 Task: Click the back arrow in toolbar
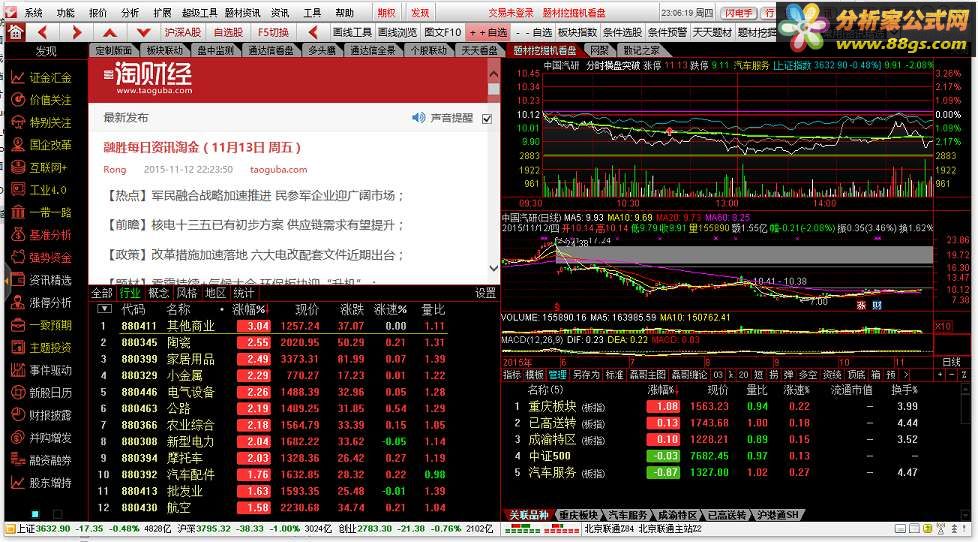click(42, 32)
